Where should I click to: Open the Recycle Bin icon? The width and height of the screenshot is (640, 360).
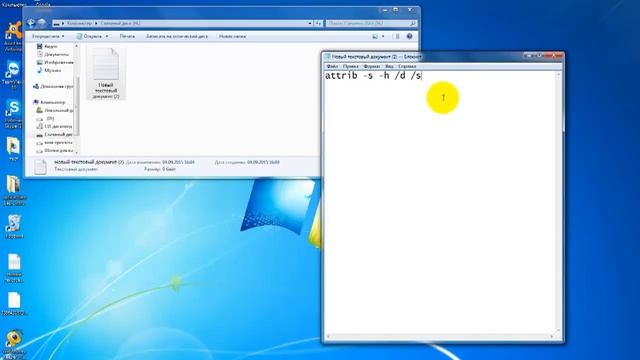pos(14,225)
